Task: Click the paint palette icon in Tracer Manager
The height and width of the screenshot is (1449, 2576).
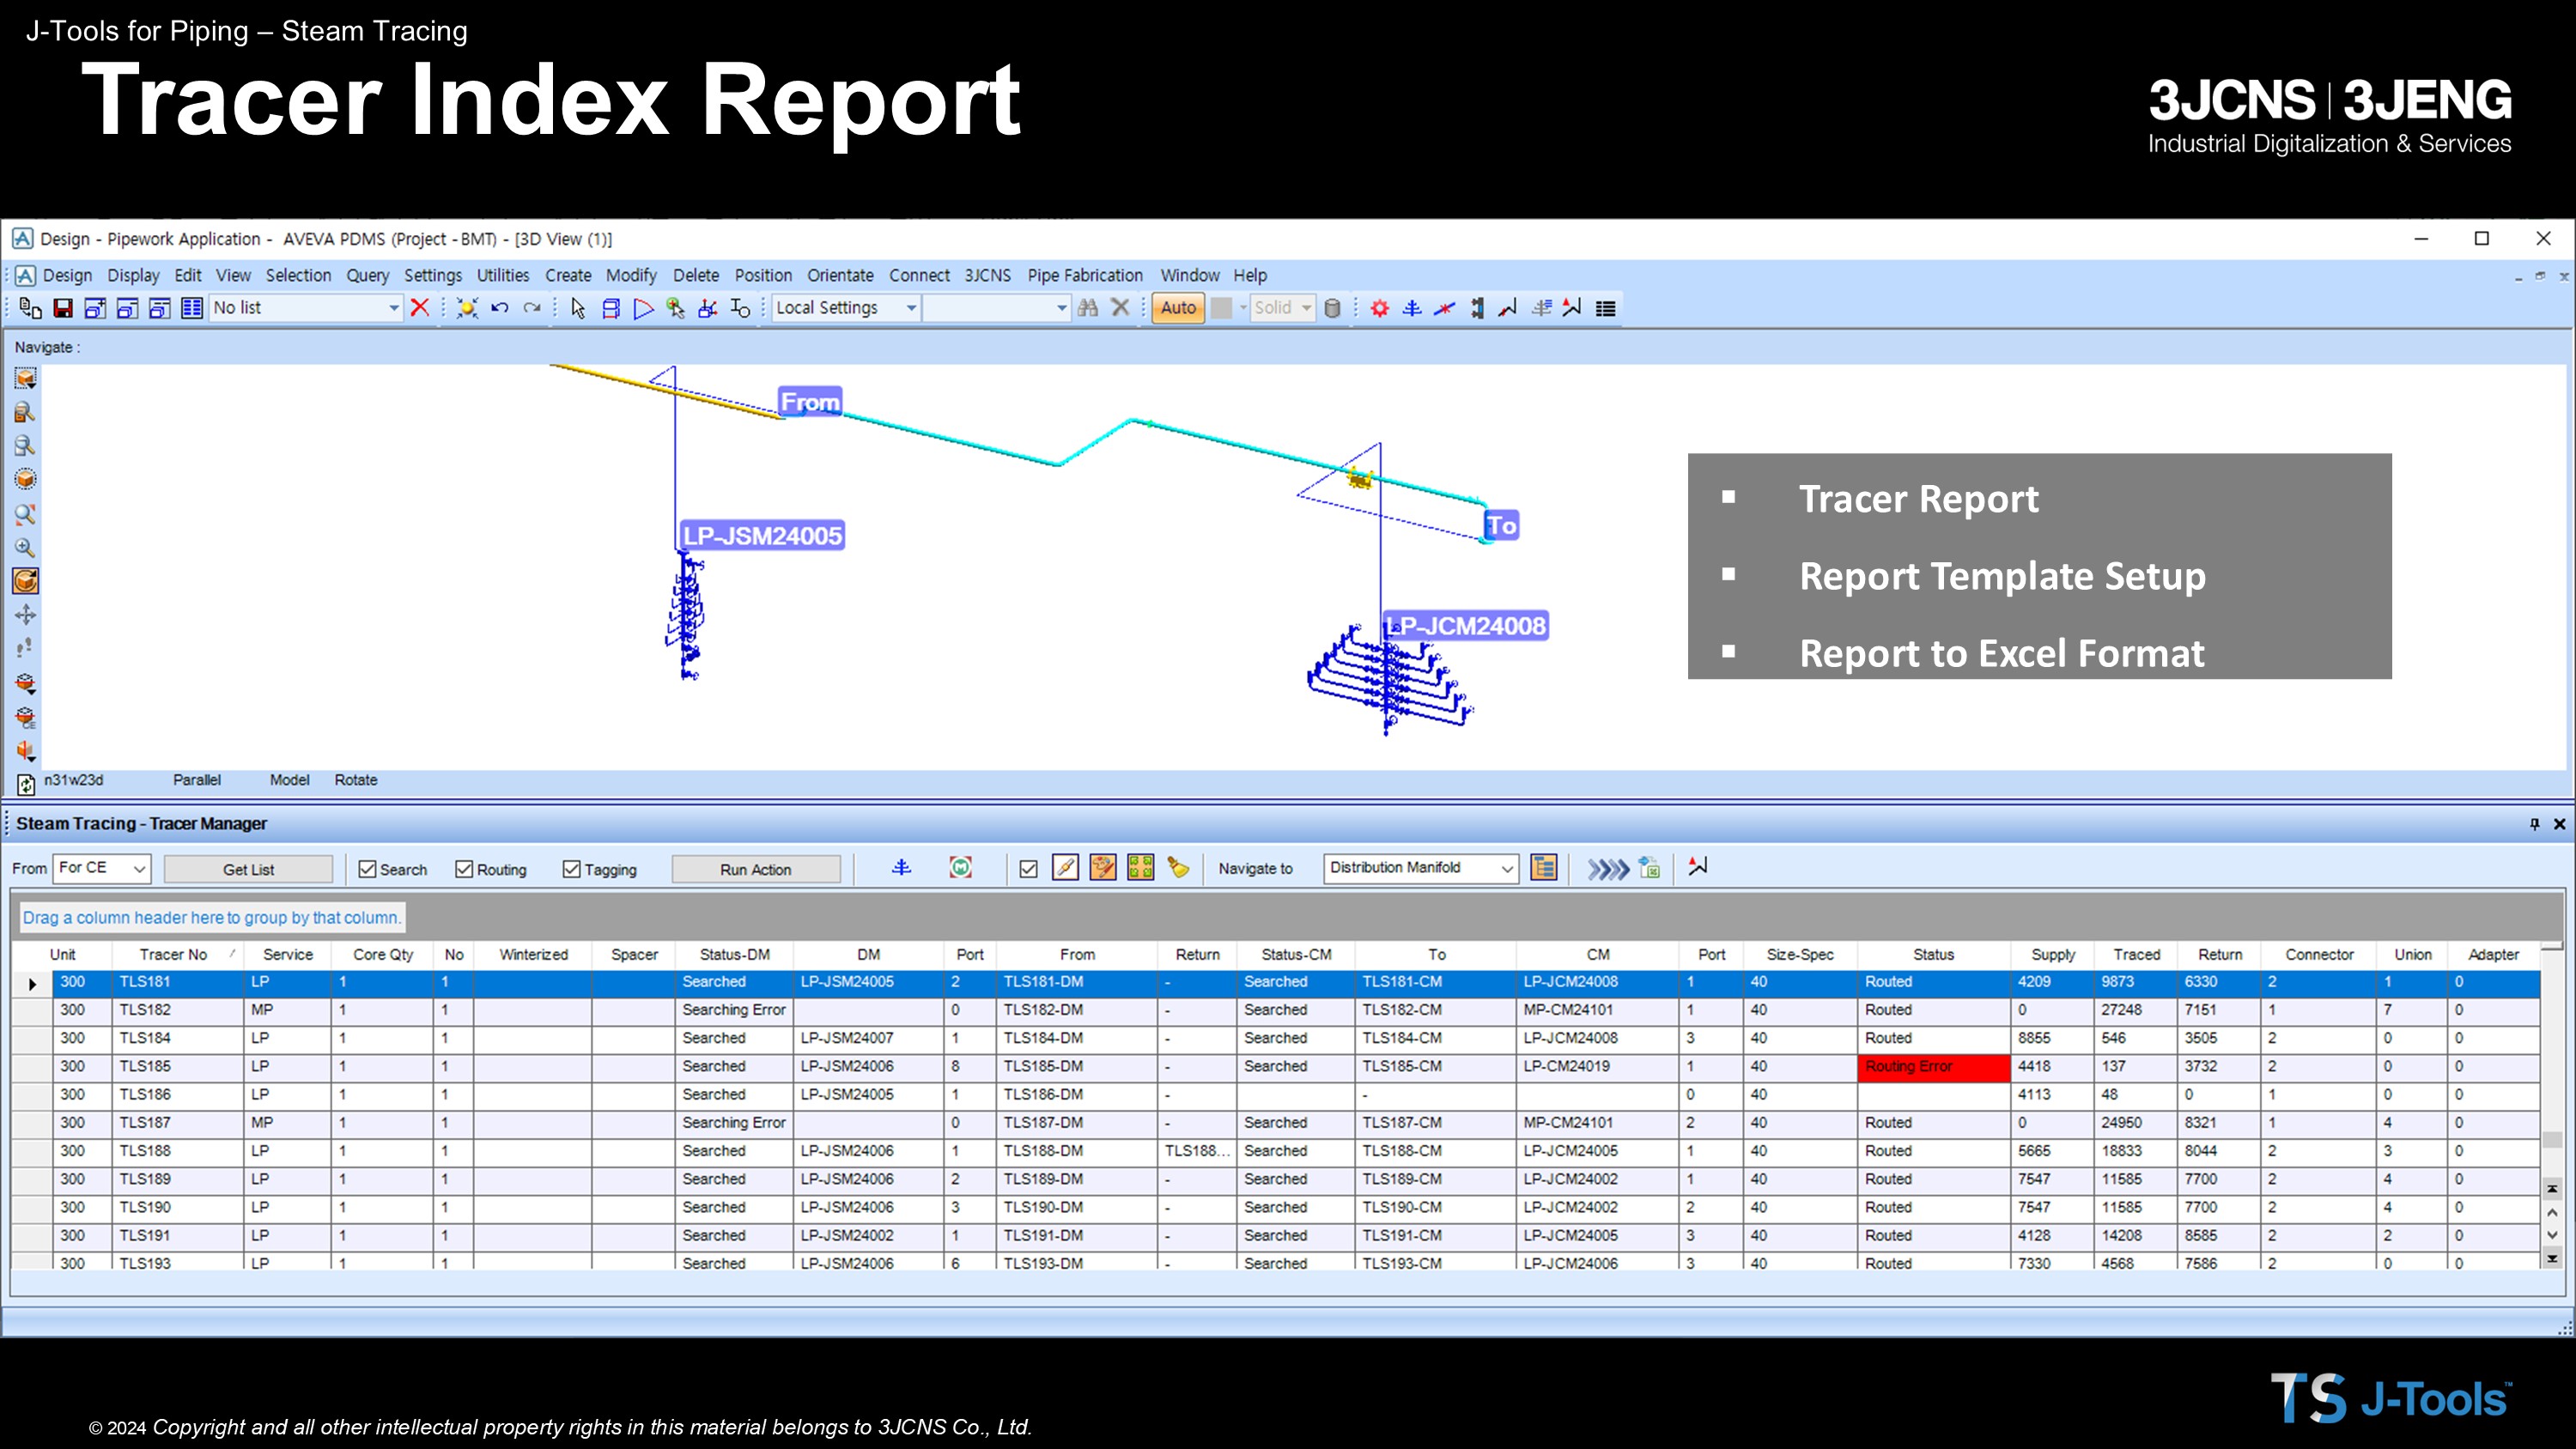Action: click(1103, 868)
